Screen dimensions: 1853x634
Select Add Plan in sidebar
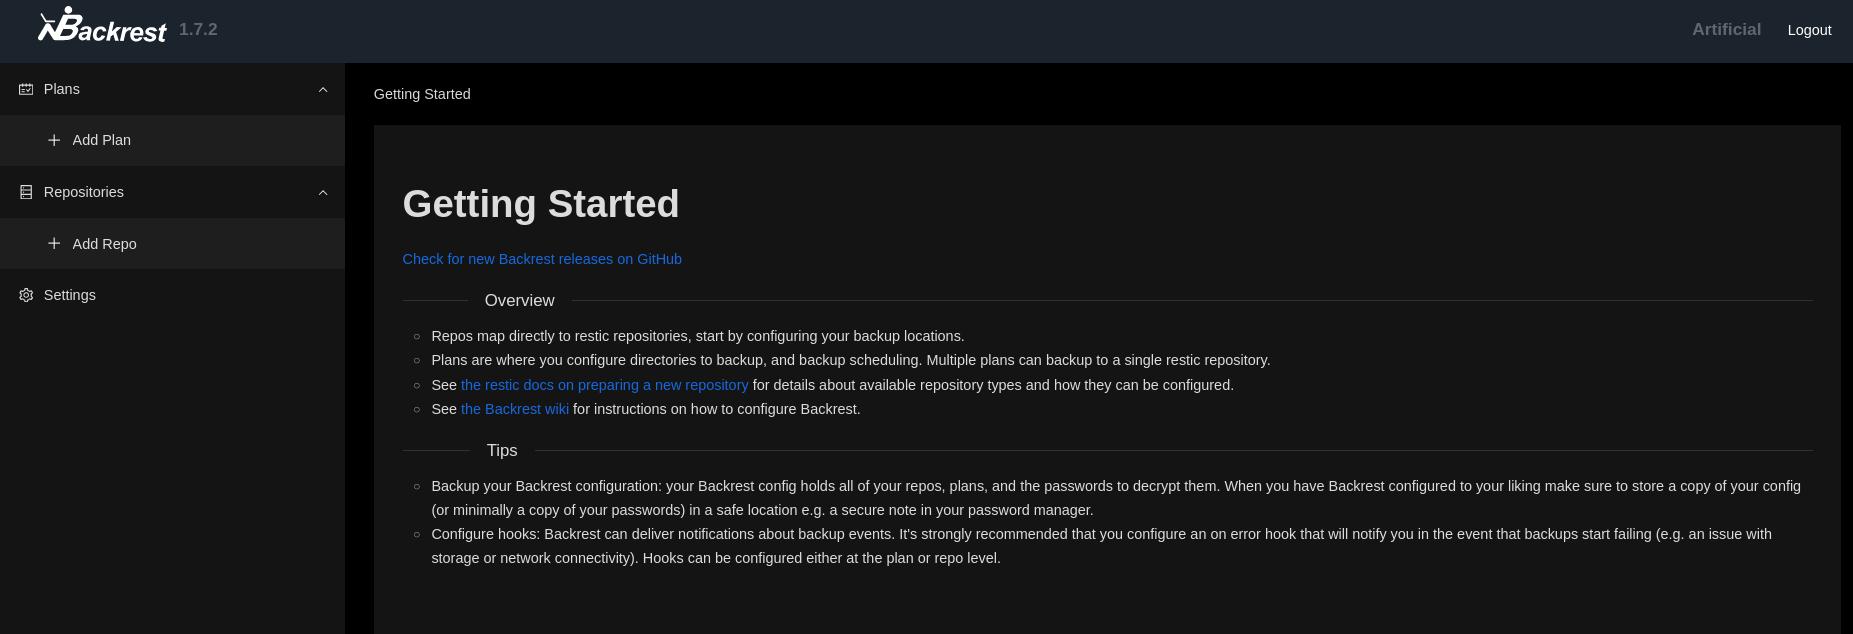click(x=101, y=140)
